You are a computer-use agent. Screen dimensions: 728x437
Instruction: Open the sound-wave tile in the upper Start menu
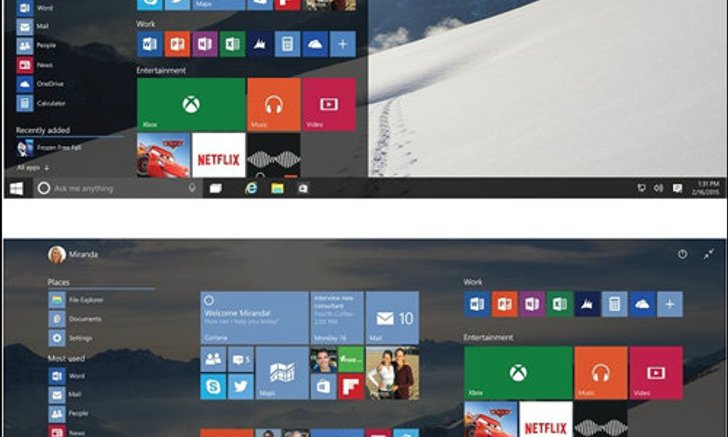pos(273,155)
